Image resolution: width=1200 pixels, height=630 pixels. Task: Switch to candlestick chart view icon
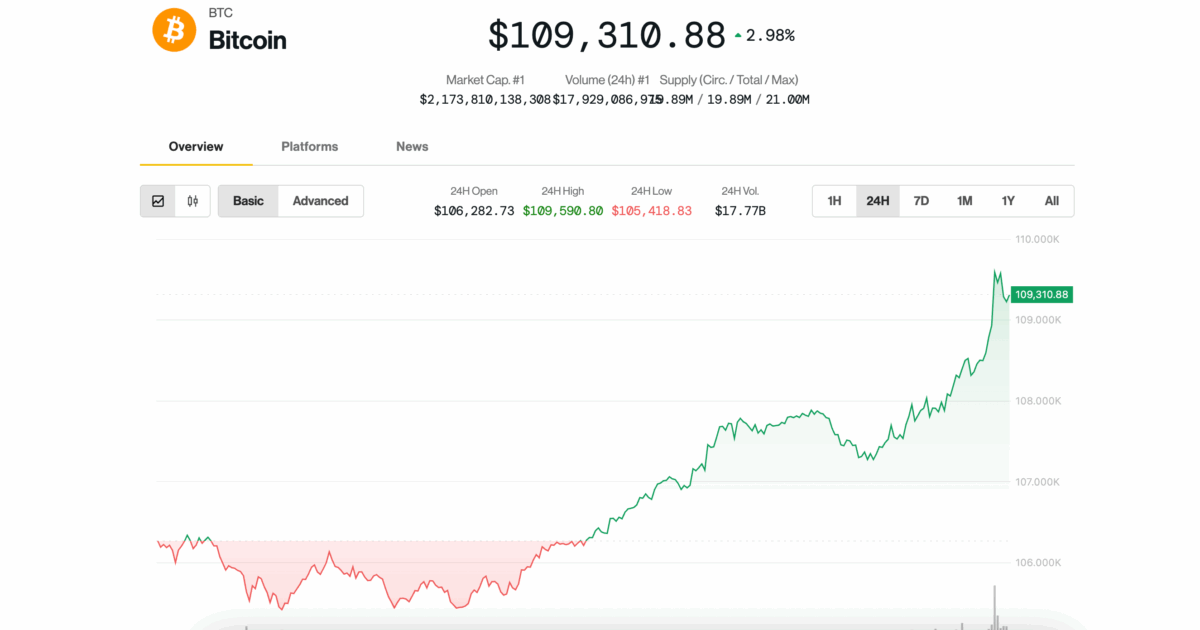point(193,201)
